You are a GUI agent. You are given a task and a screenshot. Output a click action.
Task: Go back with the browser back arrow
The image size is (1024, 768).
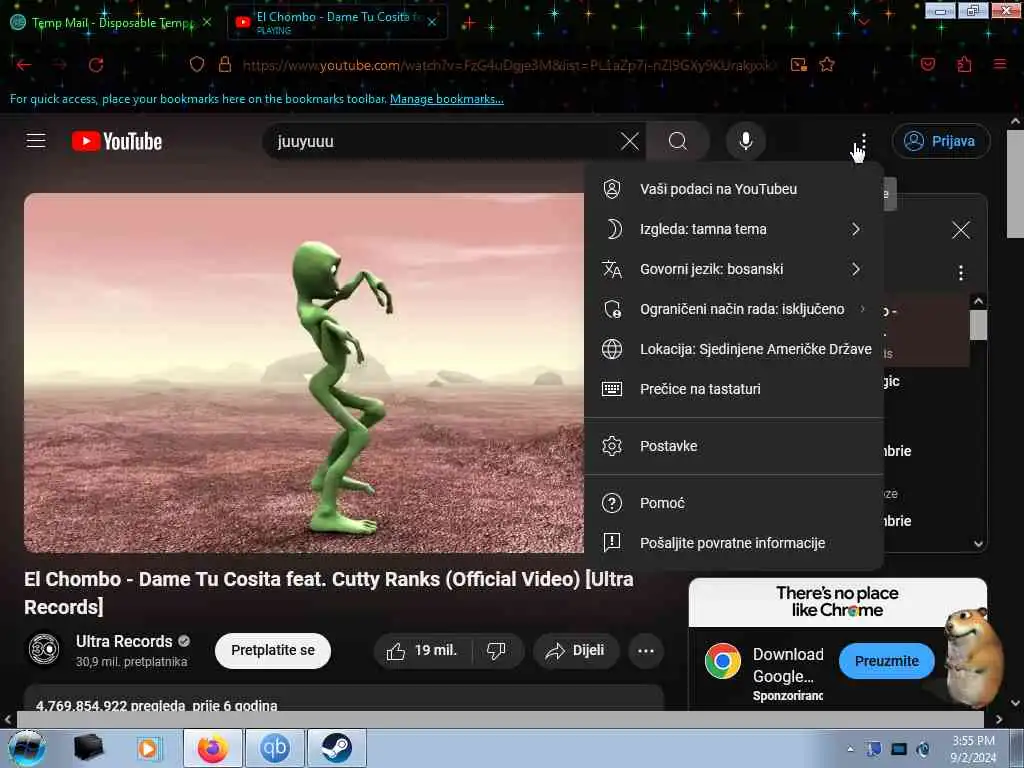click(24, 65)
